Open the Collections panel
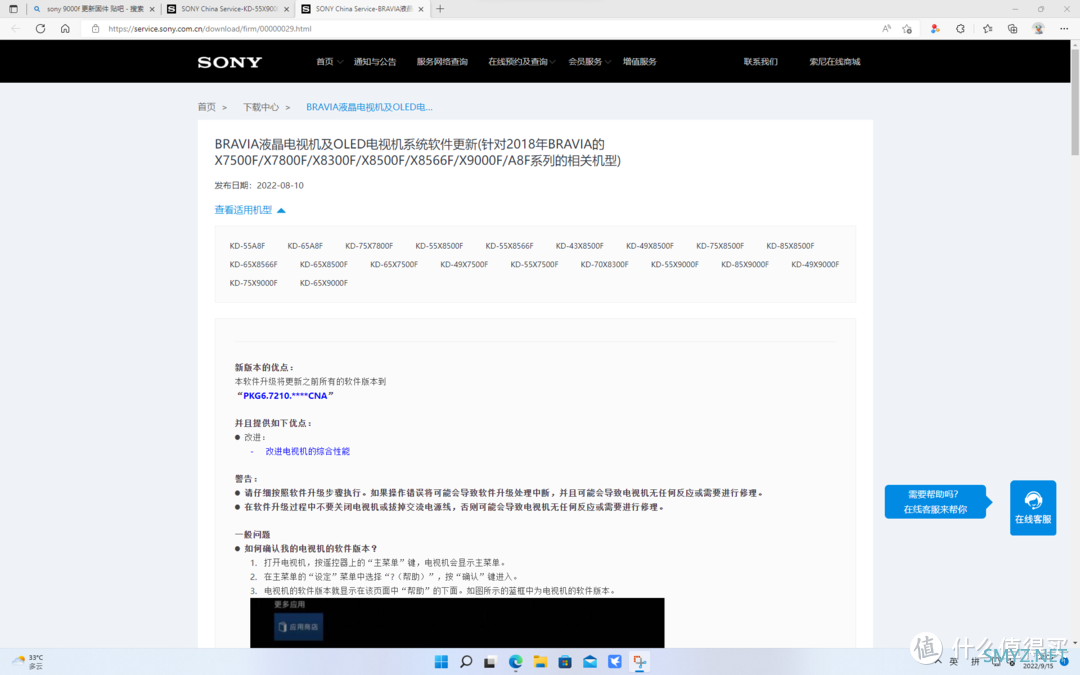 [x=1012, y=29]
